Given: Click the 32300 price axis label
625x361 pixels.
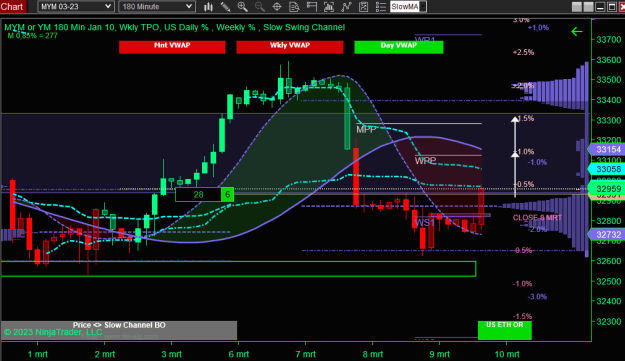Looking at the screenshot, I should pos(609,321).
